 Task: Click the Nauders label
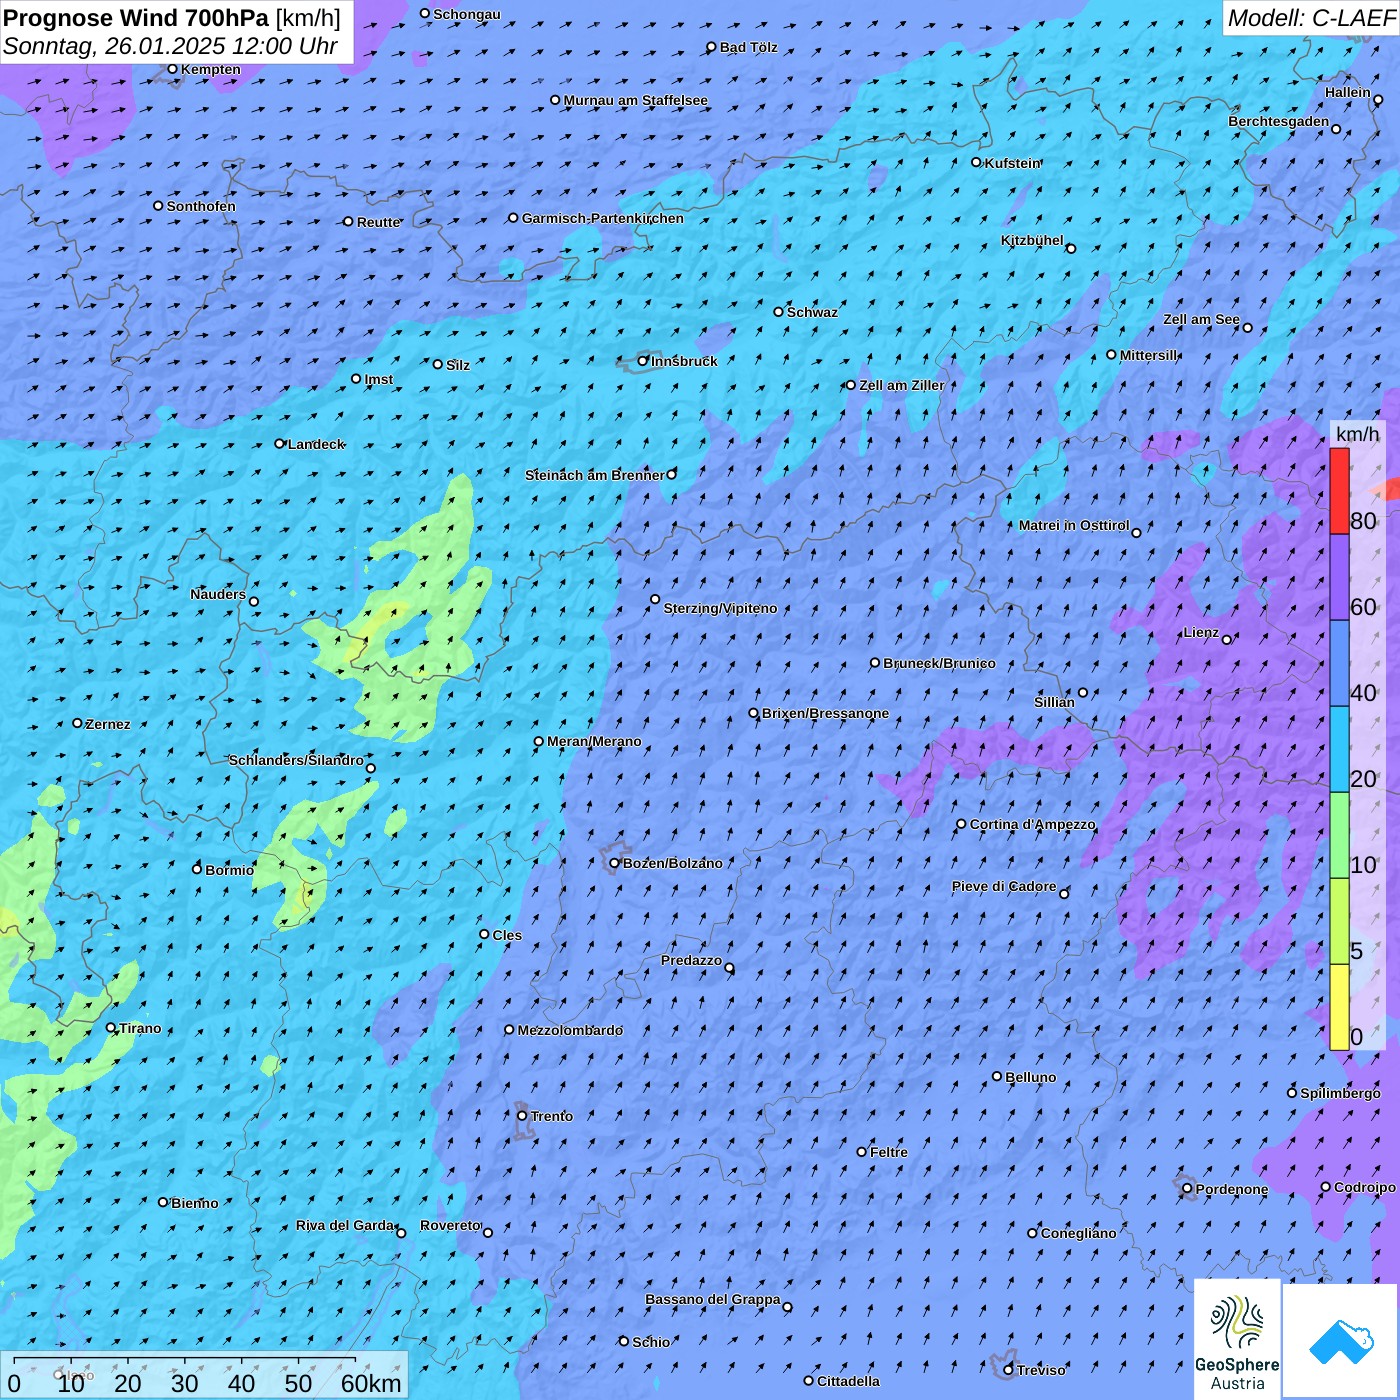(x=218, y=594)
